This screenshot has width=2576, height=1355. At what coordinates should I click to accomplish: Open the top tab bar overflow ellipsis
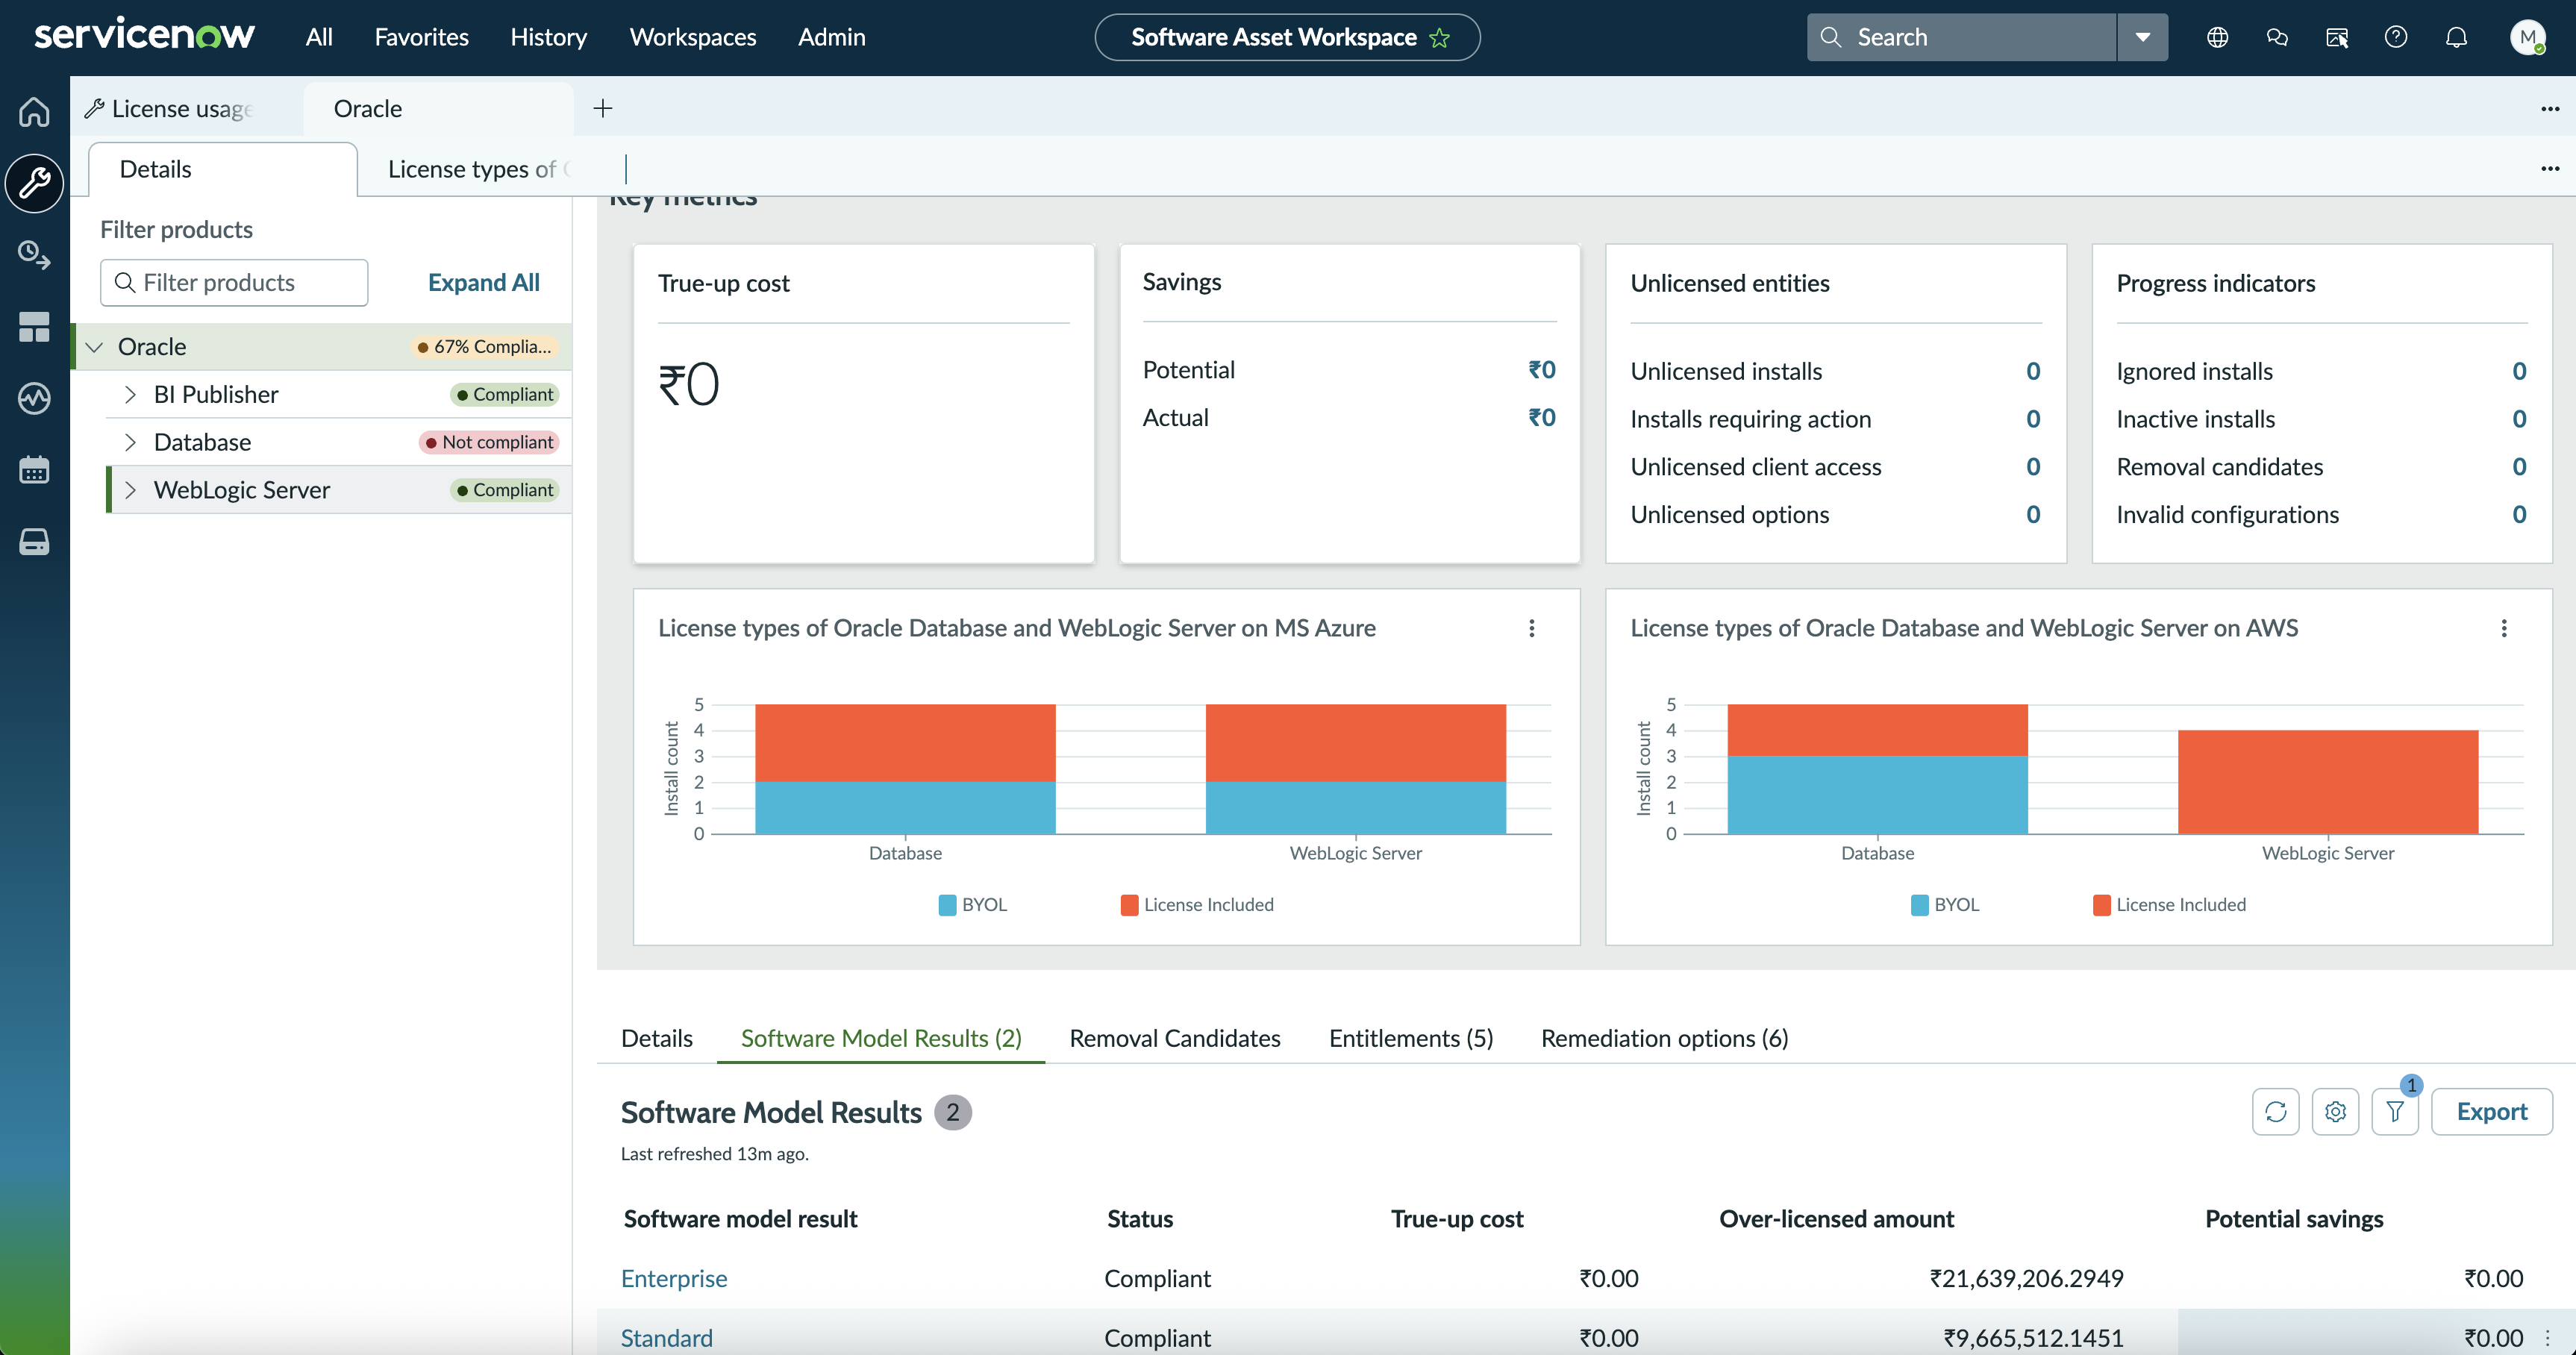click(2549, 108)
